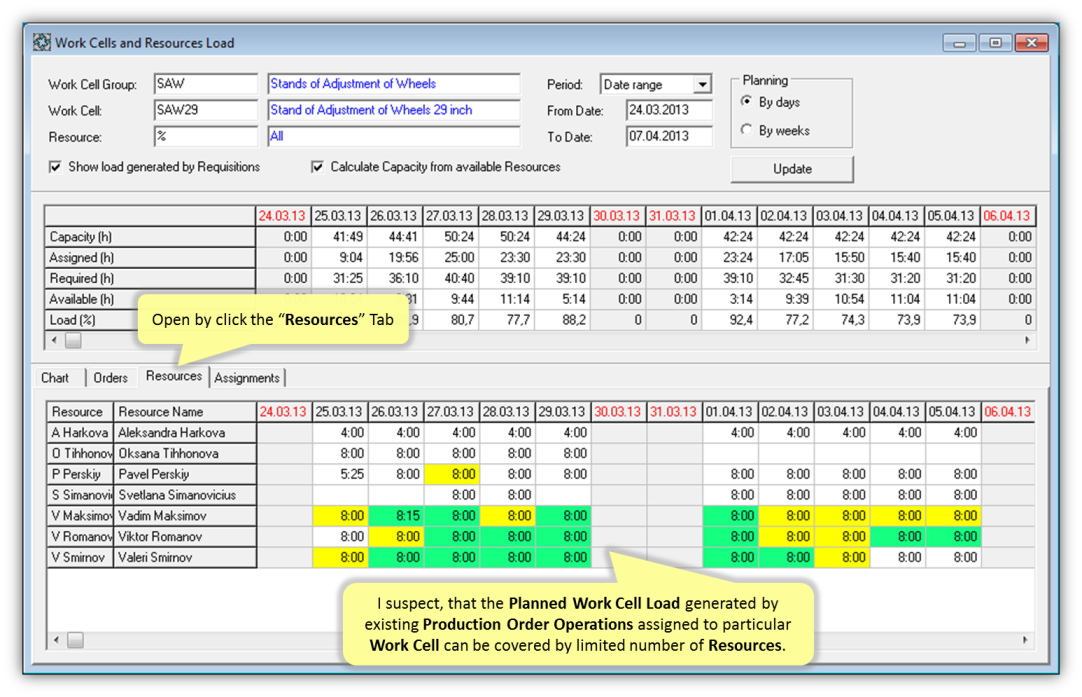Select the 'Oksana Tihhonova' resource name
1082x697 pixels.
point(185,453)
